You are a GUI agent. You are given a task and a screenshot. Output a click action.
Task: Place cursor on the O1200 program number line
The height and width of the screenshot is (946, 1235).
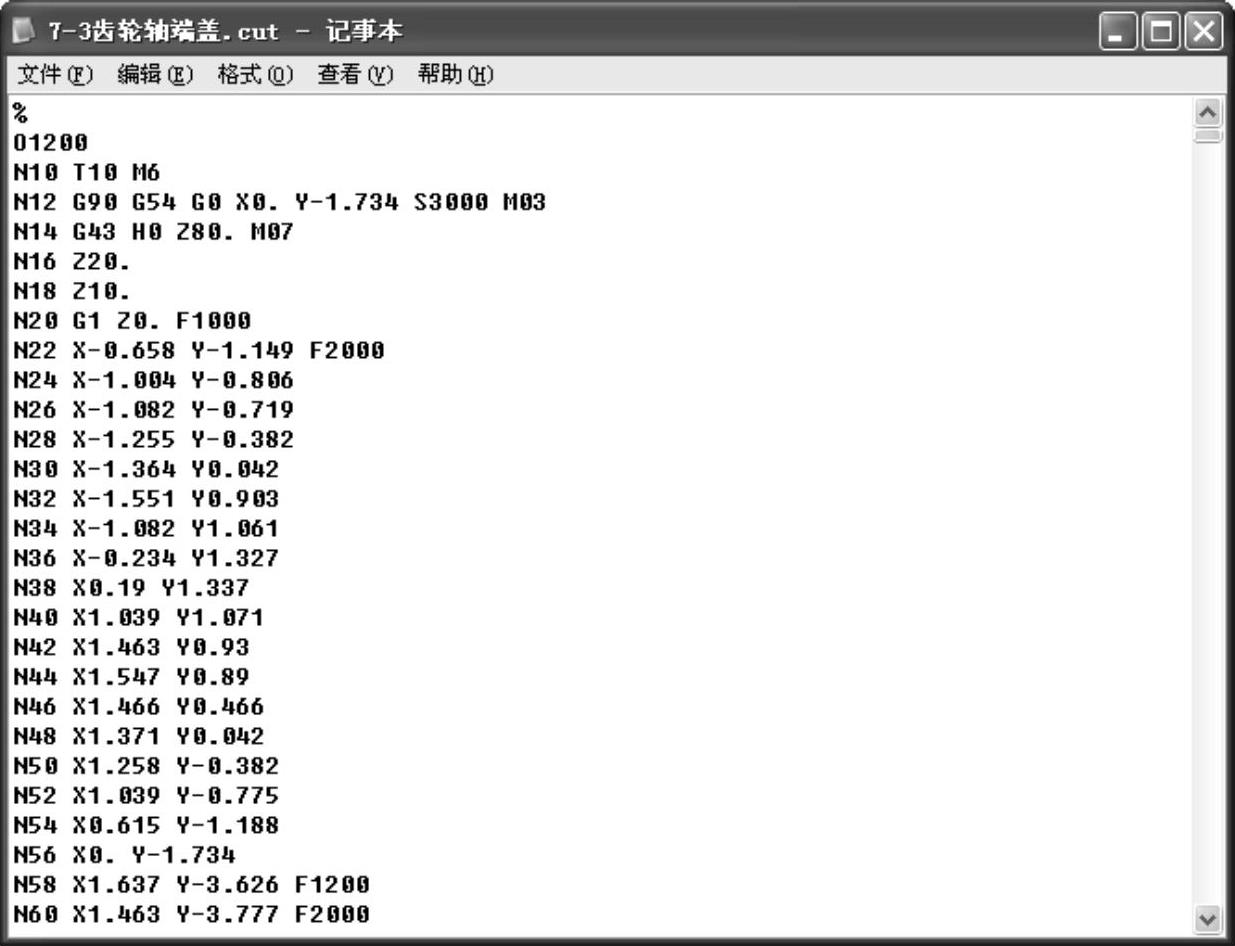(51, 143)
